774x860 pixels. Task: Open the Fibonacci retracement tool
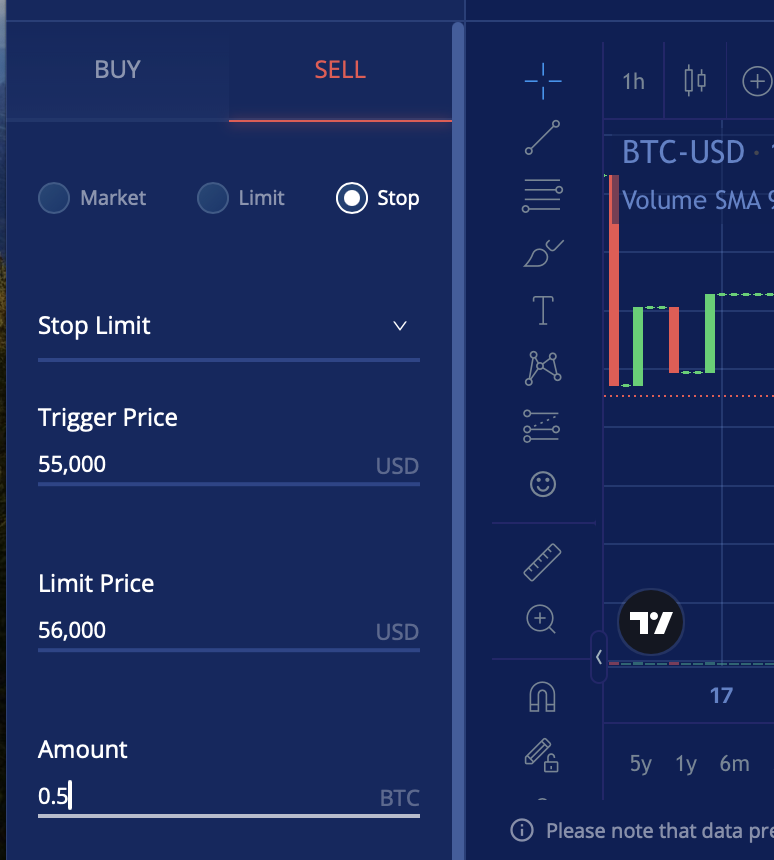542,195
